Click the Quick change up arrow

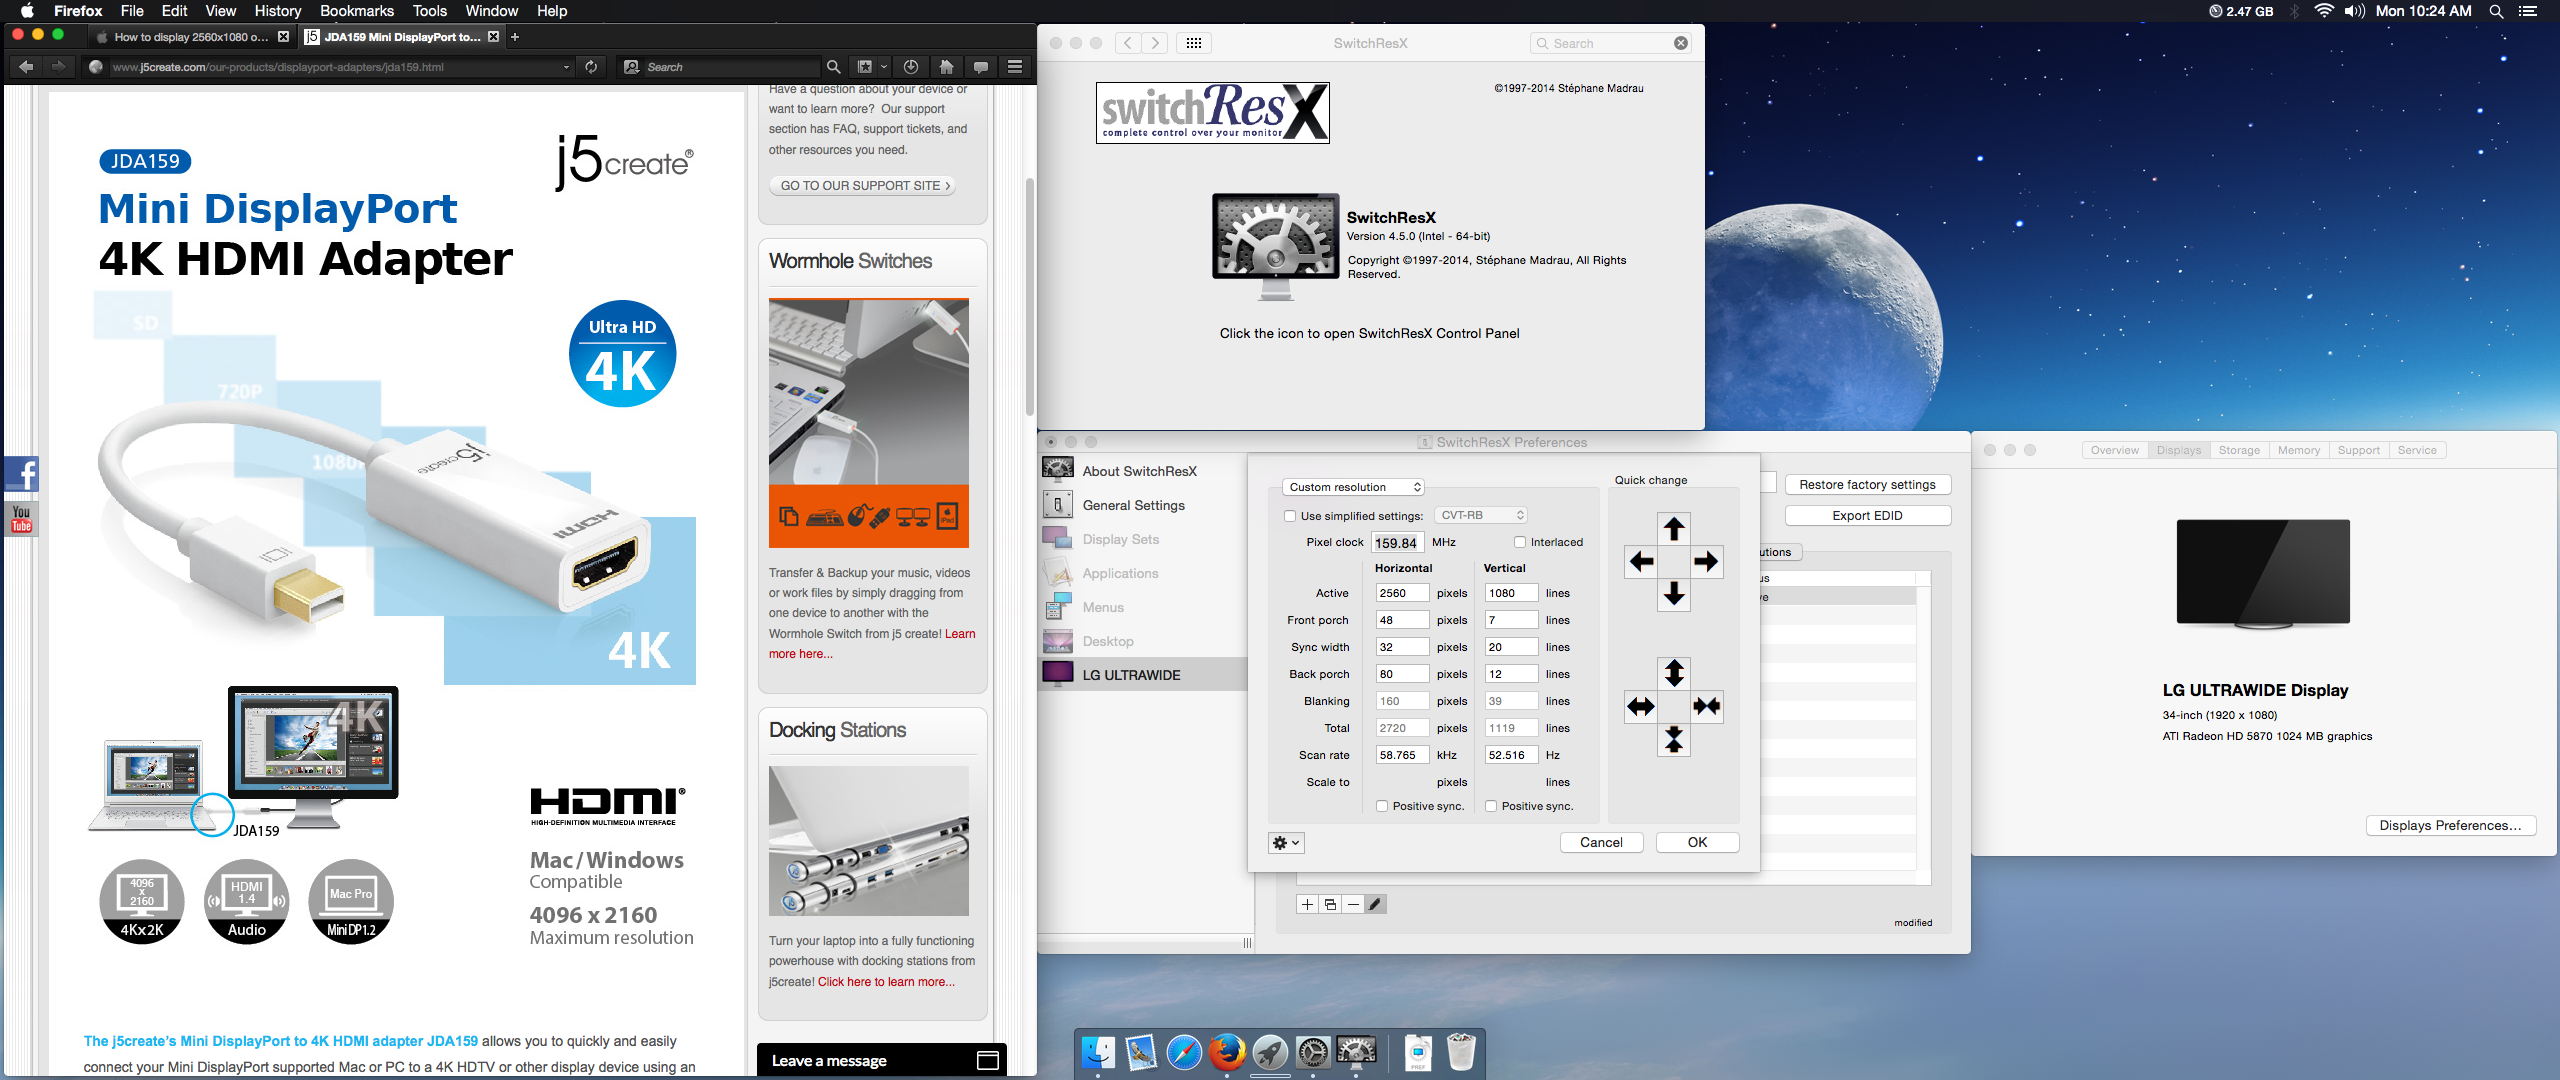[x=1674, y=528]
